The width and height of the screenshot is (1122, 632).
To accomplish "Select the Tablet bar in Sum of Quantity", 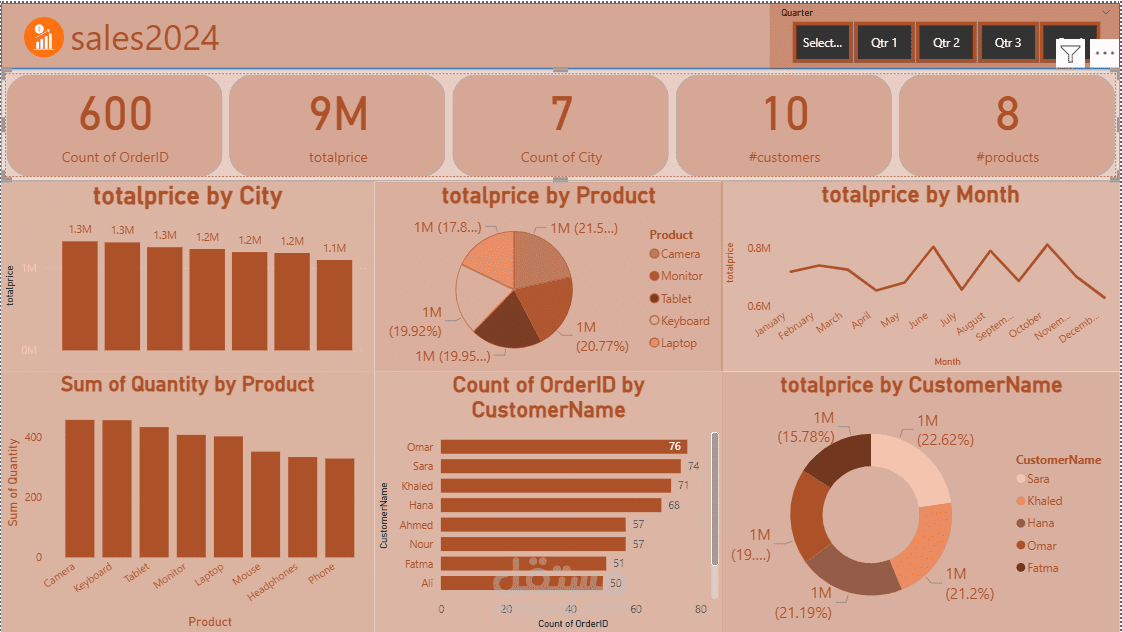I will pos(154,492).
